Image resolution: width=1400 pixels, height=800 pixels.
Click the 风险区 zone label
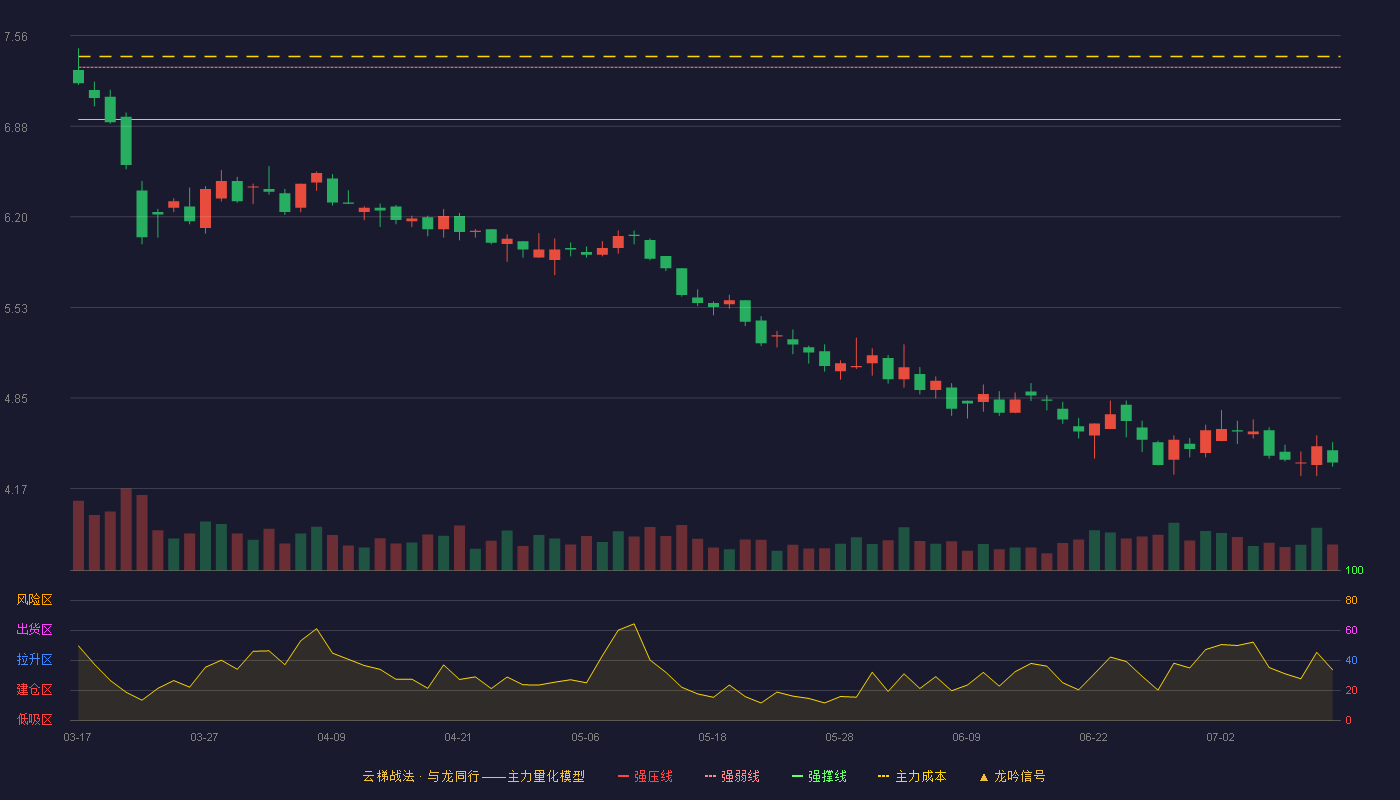click(35, 600)
